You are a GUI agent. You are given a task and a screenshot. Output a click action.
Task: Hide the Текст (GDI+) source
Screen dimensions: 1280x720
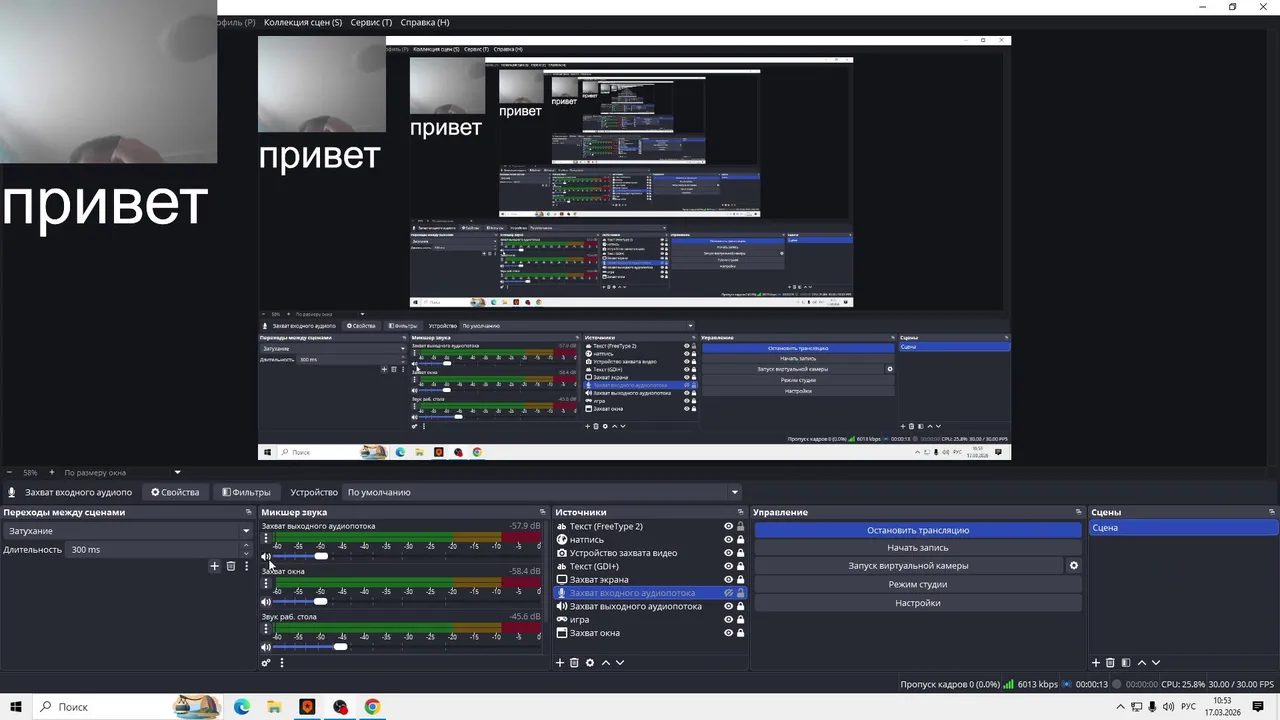pos(728,566)
